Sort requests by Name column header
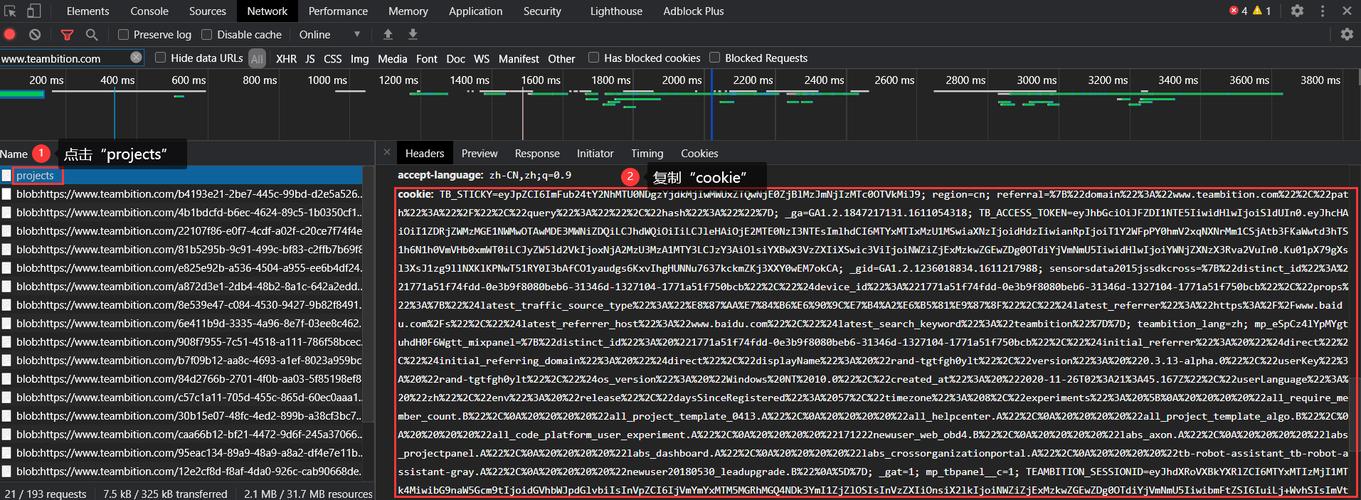Screen dimensions: 1361x500 14,154
